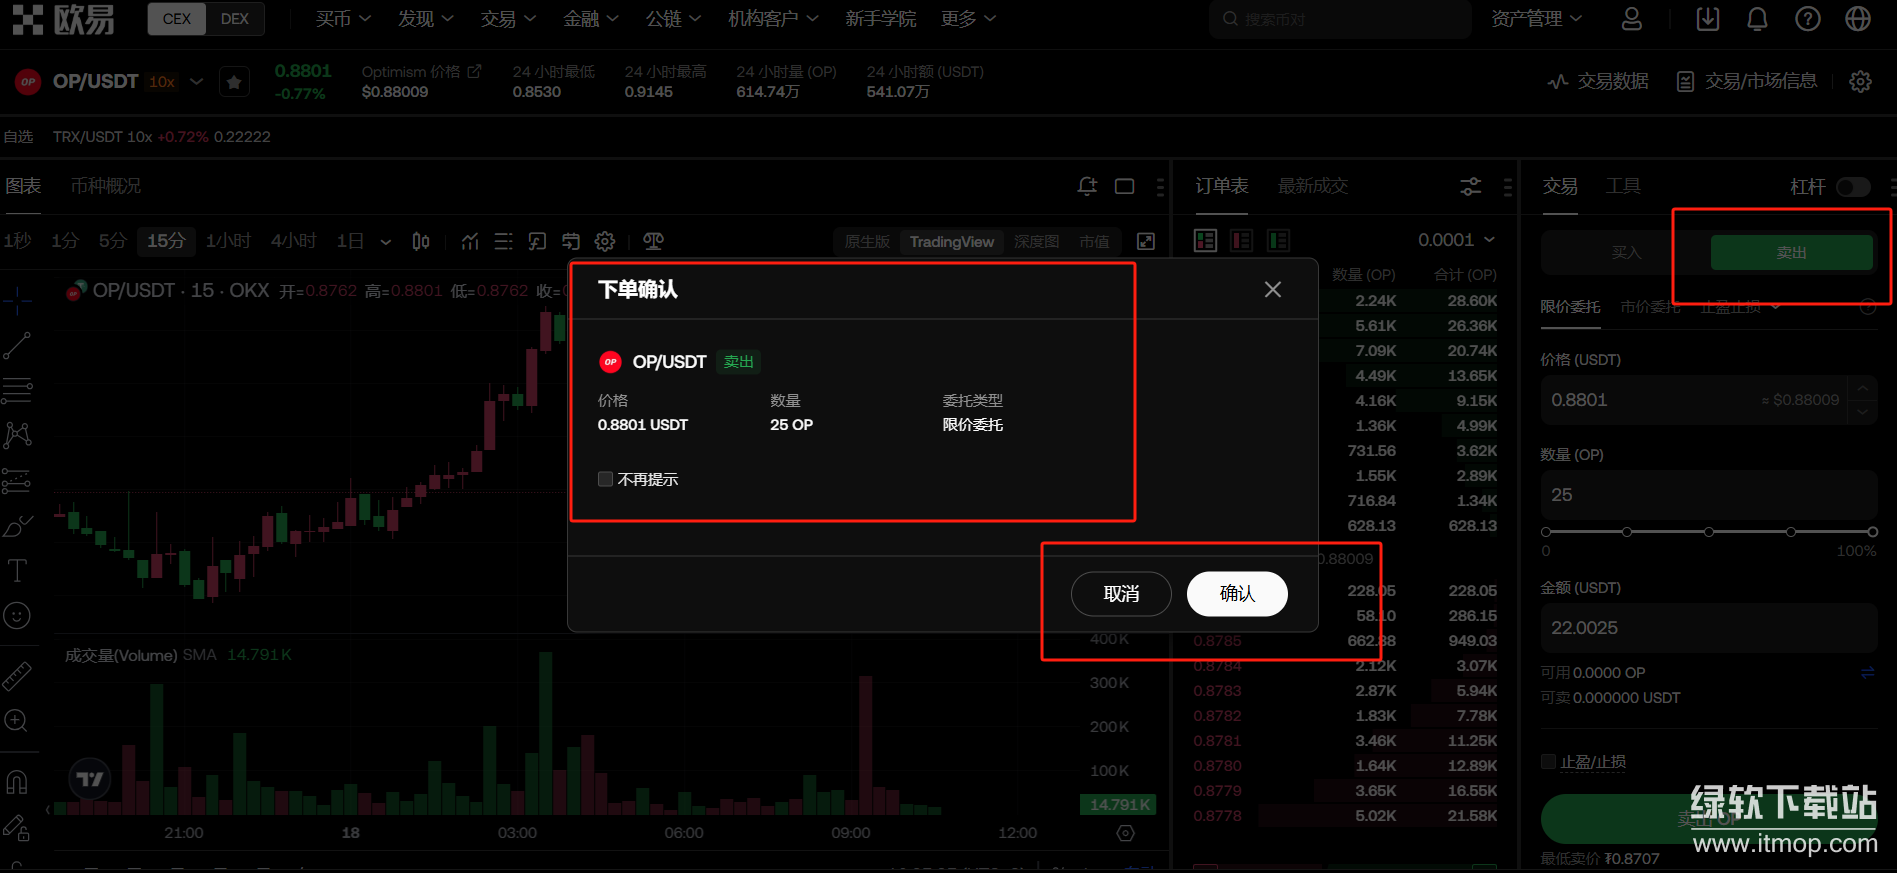Toggle the chart panel layout rectangle icon
Viewport: 1897px width, 873px height.
click(x=1125, y=186)
